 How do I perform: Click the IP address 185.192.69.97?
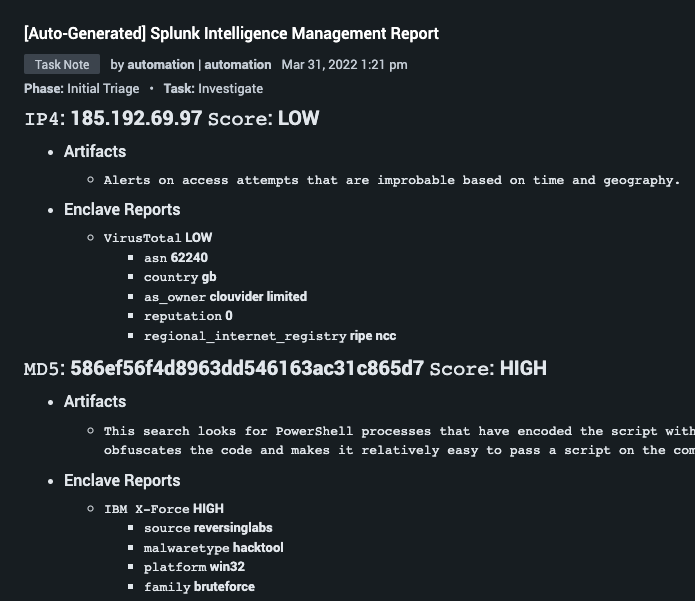137,118
